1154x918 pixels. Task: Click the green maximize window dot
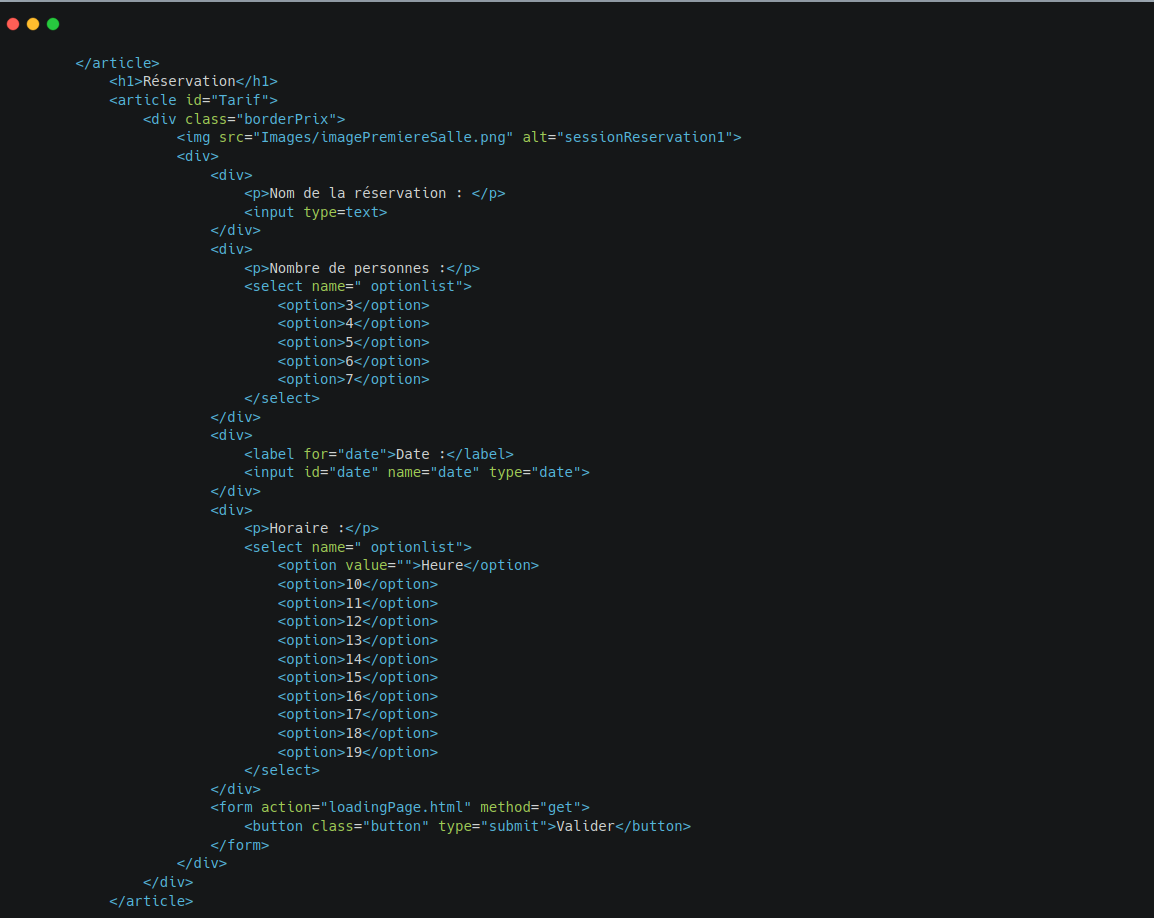(x=53, y=24)
